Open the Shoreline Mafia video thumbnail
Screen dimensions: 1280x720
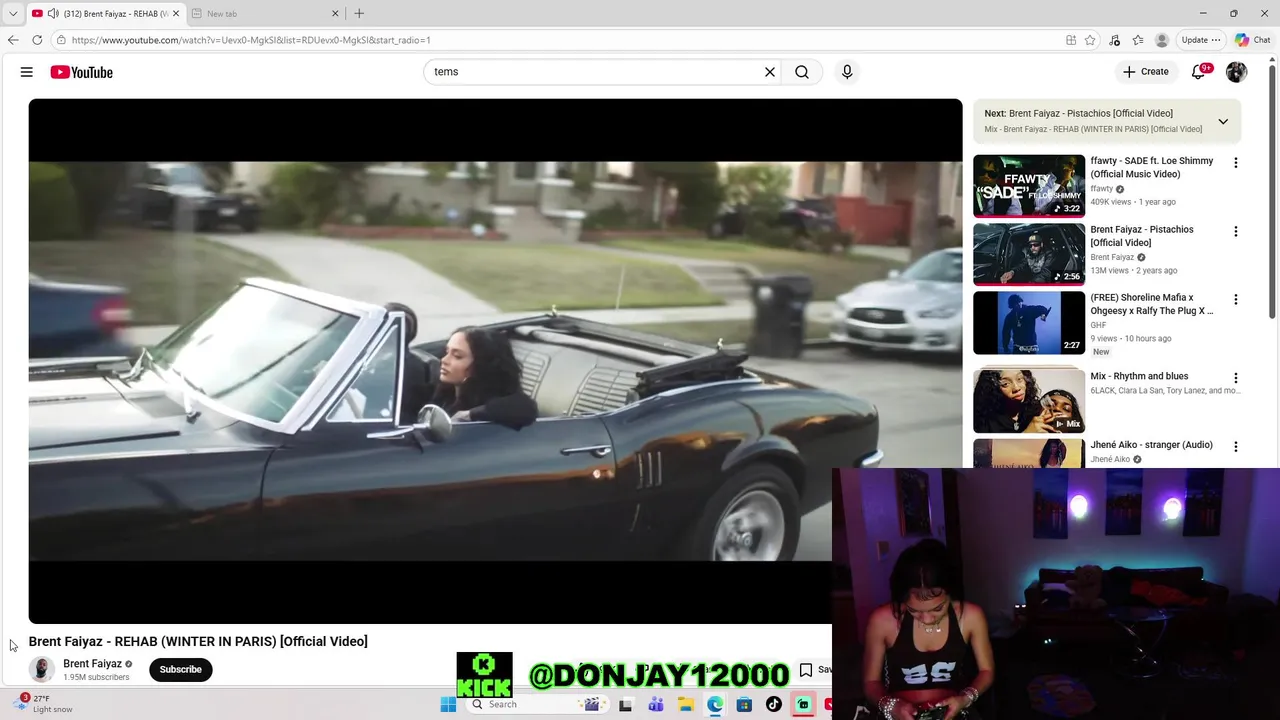[x=1029, y=323]
